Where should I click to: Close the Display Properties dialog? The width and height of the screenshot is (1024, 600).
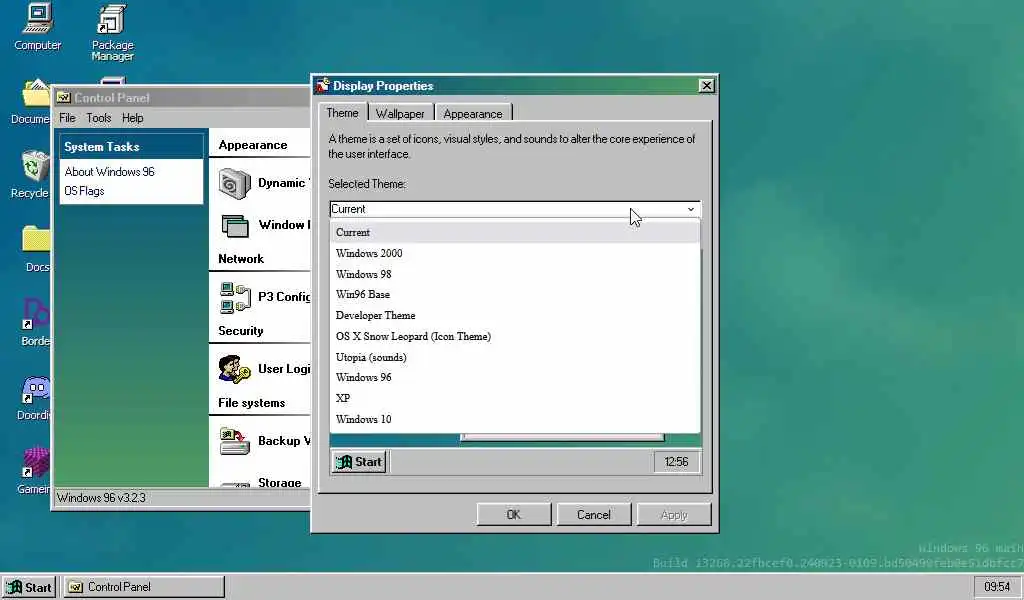click(x=707, y=86)
